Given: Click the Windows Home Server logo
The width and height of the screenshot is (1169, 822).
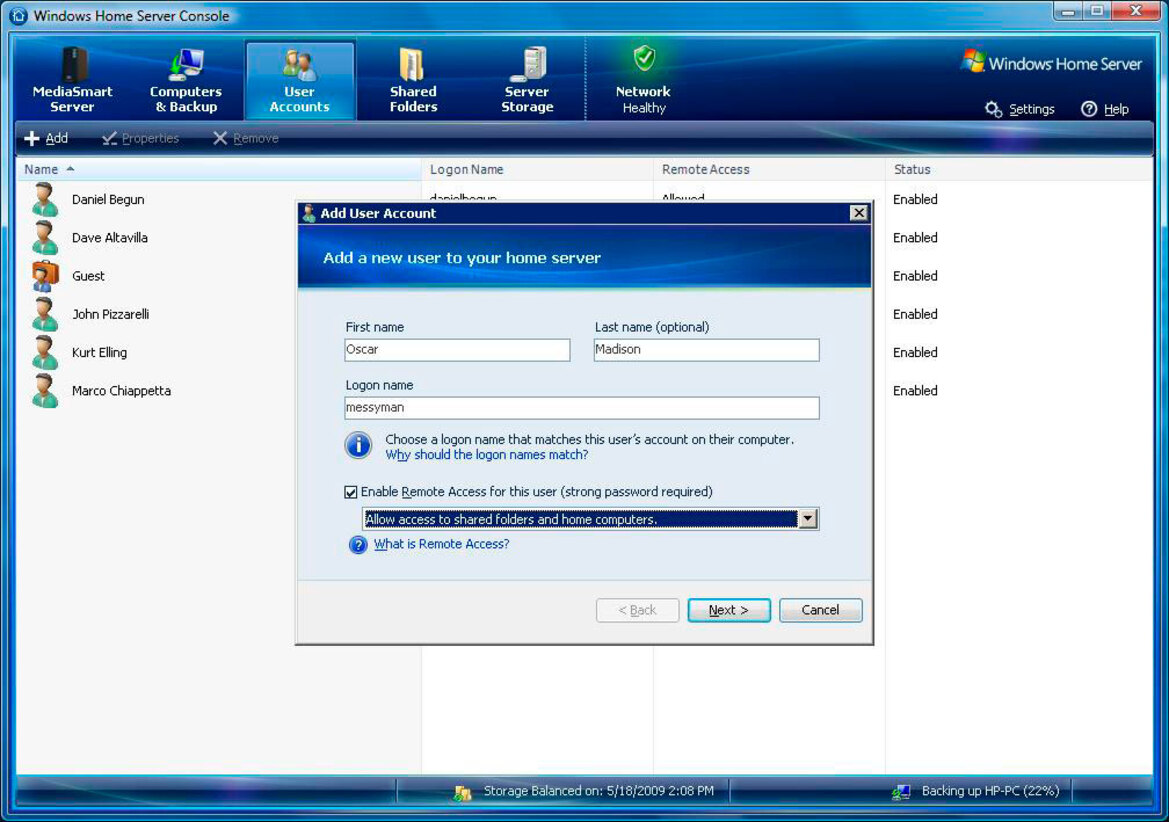Looking at the screenshot, I should pos(1052,63).
